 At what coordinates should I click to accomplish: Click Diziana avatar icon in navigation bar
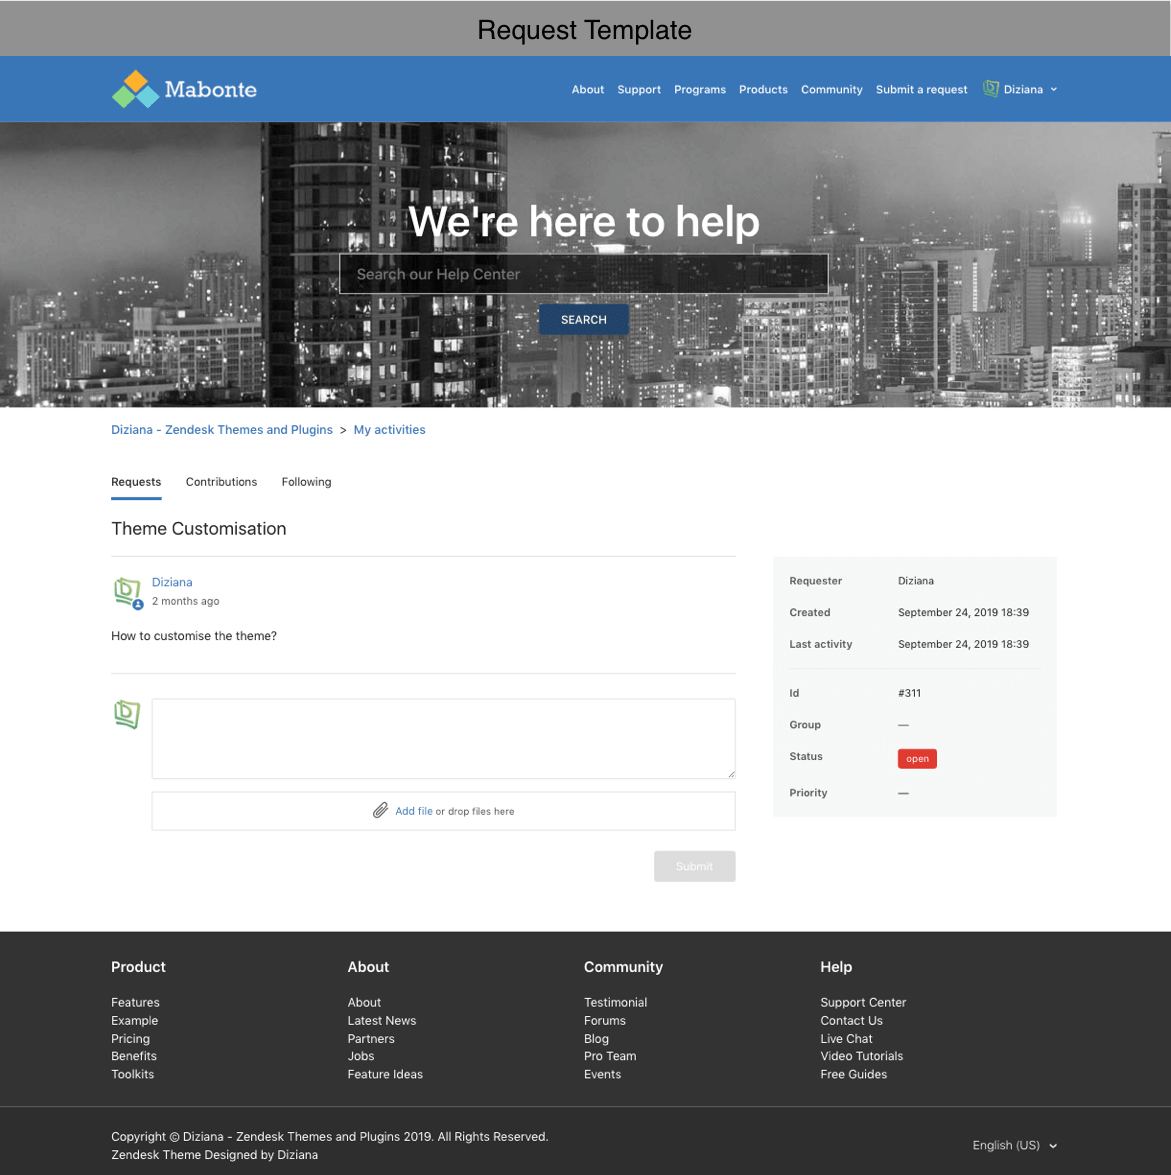[990, 89]
